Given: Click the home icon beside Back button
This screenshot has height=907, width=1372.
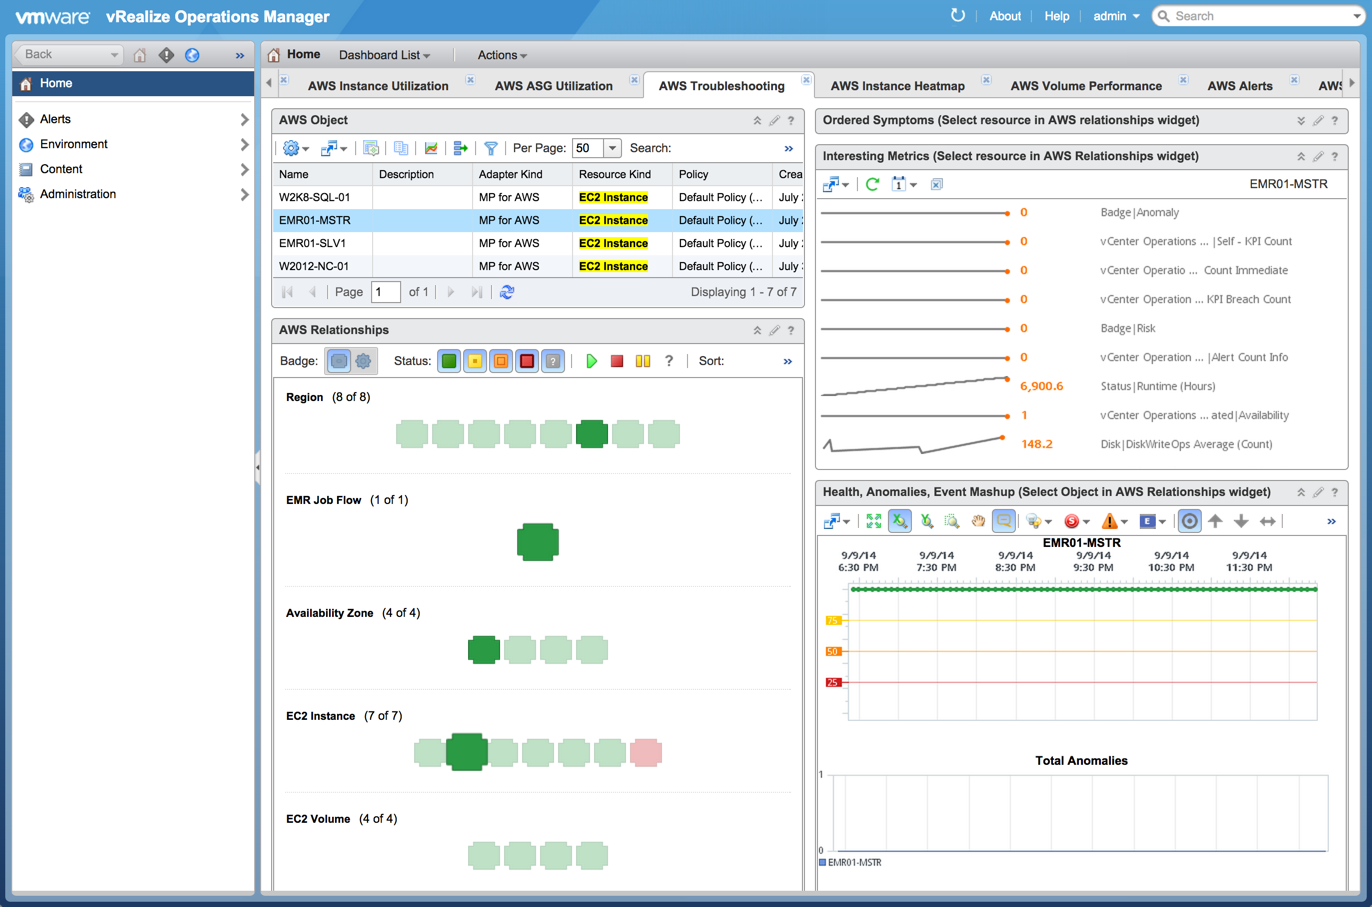Looking at the screenshot, I should coord(140,55).
